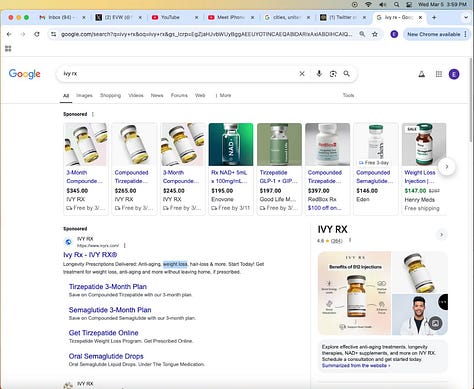474x389 pixels.
Task: Start voice search with microphone icon
Action: pos(319,74)
